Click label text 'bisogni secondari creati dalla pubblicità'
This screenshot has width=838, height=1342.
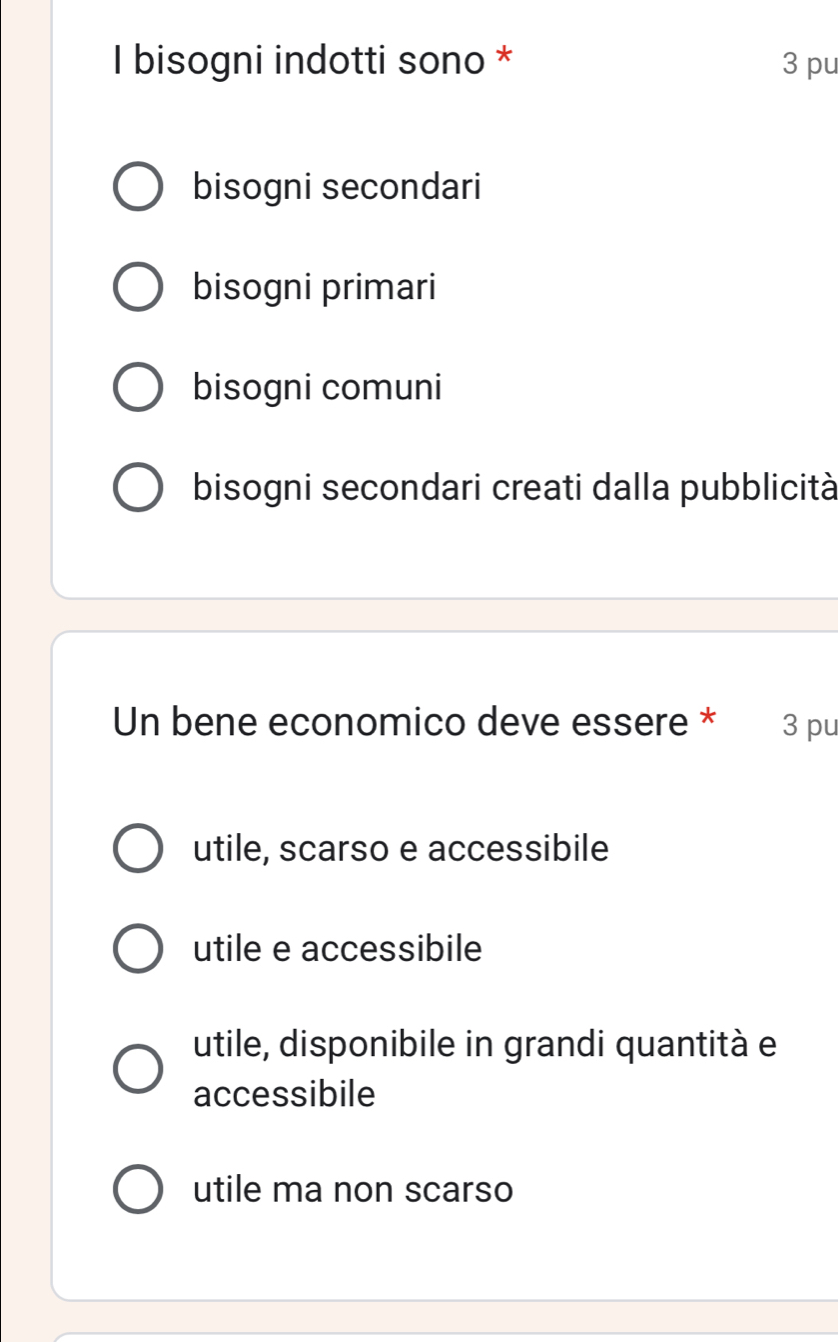(514, 487)
